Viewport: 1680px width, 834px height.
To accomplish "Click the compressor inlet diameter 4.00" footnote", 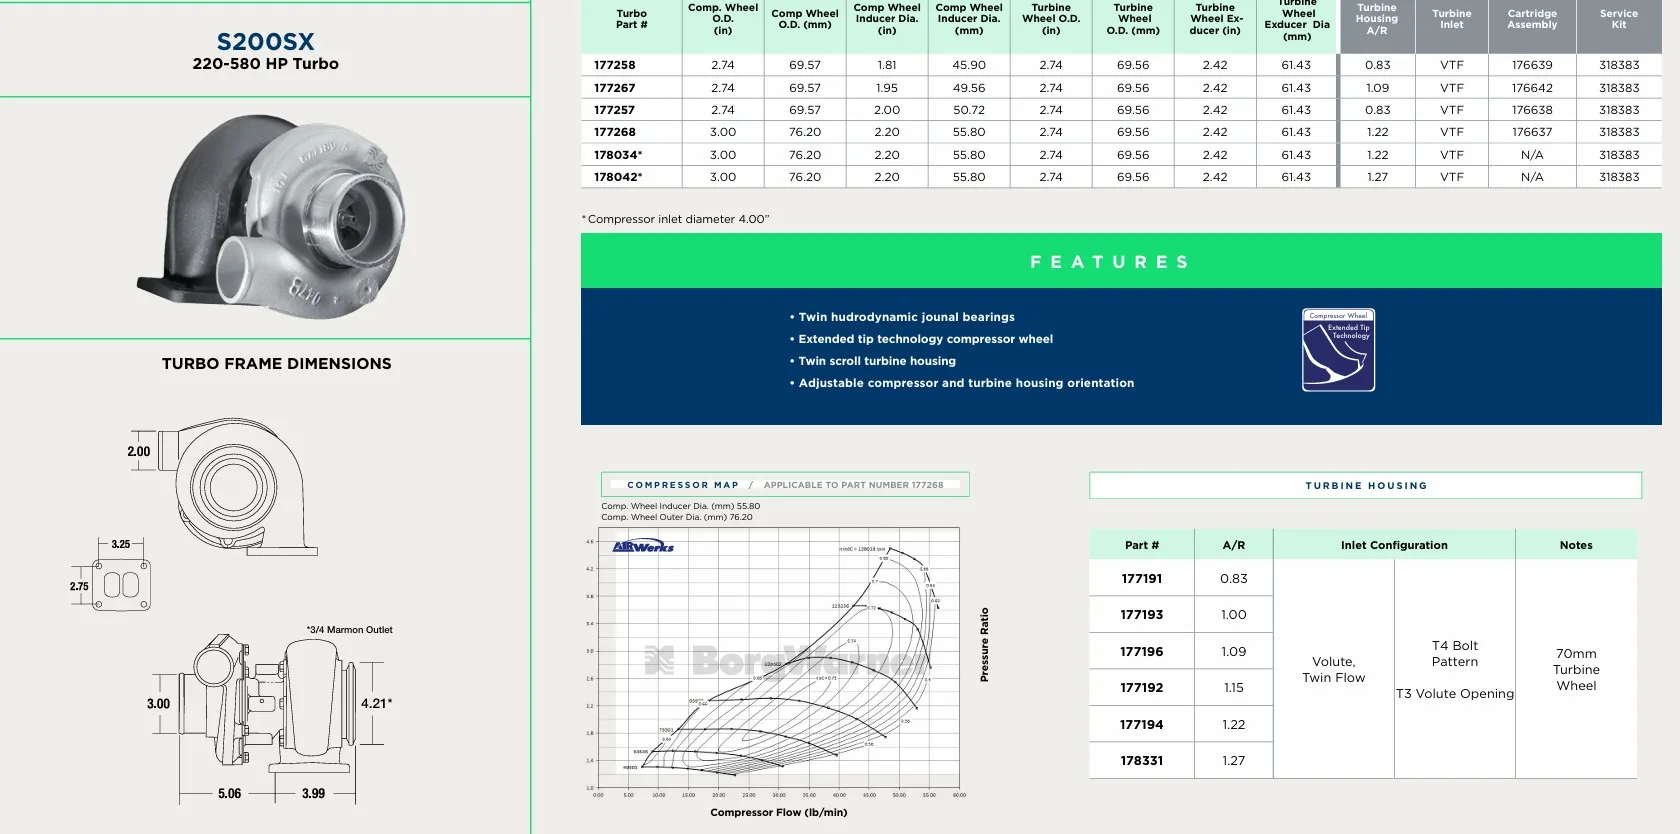I will coord(676,219).
